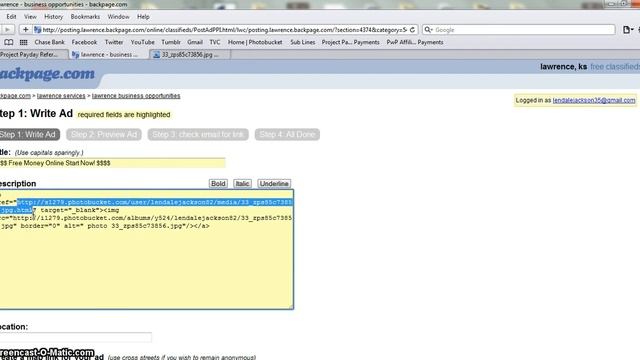
Task: Select the Step 1: Write Ad step
Action: pyautogui.click(x=29, y=135)
